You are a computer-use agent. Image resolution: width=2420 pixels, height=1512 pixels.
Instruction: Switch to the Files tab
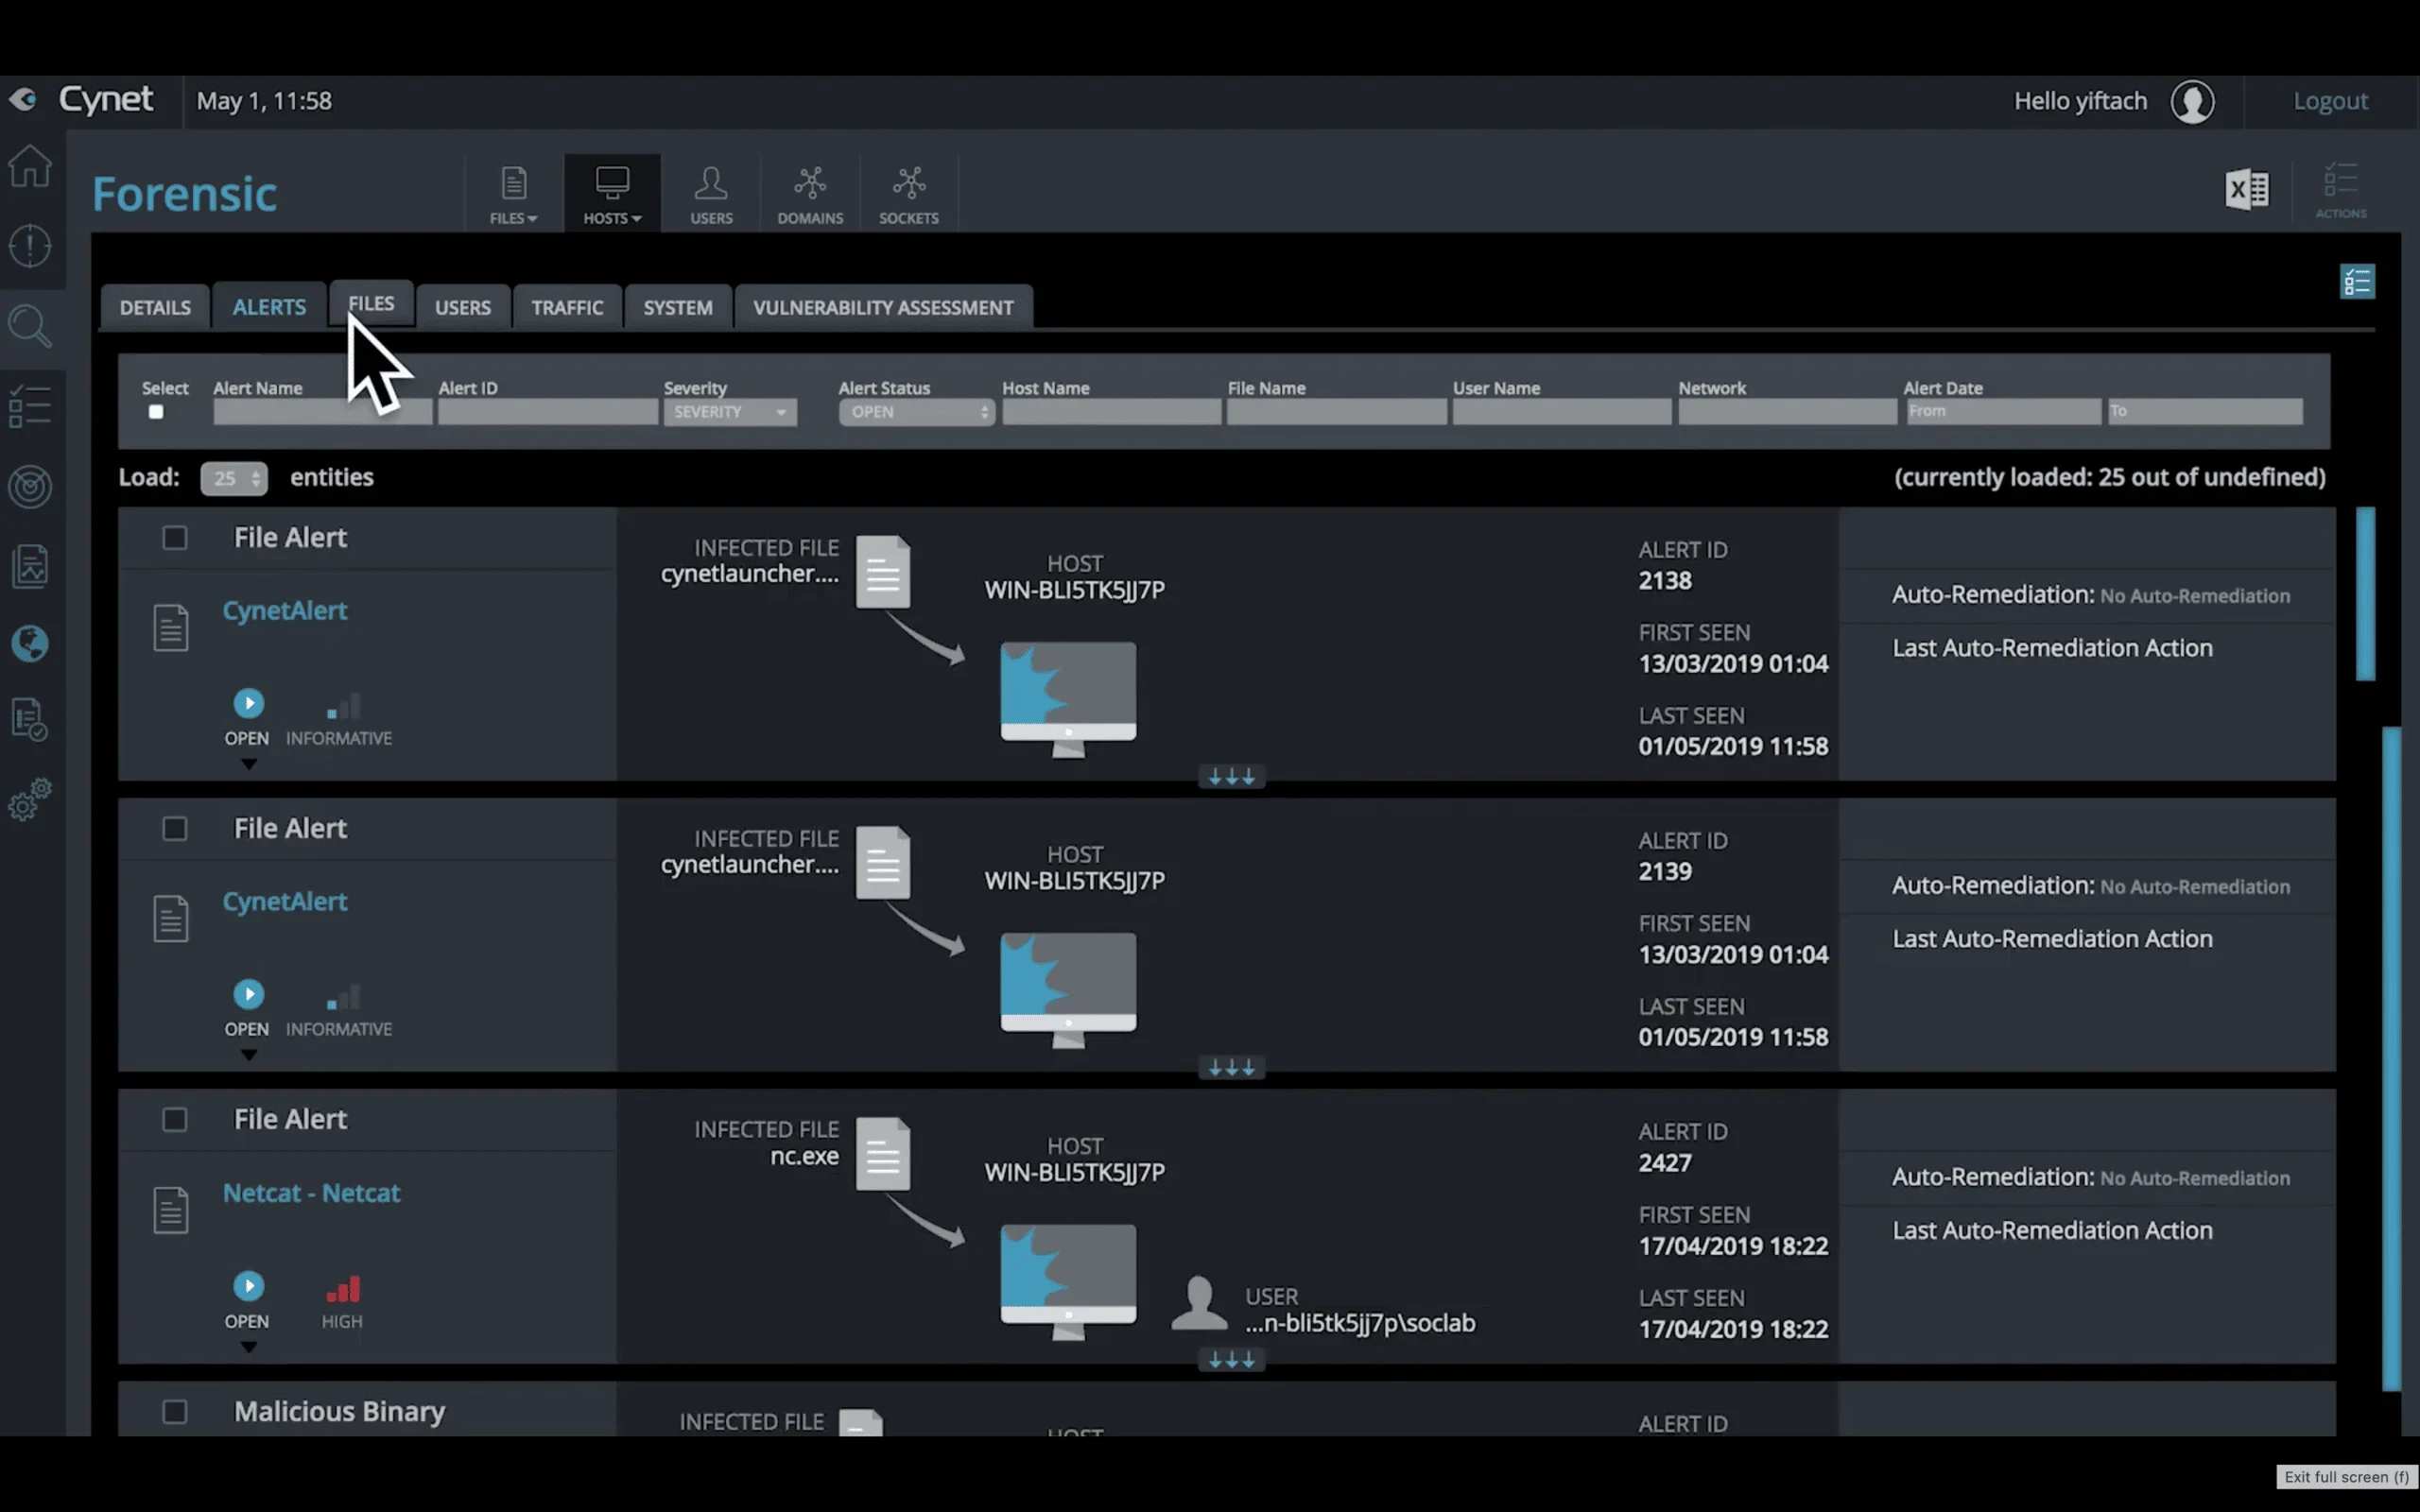pos(371,303)
